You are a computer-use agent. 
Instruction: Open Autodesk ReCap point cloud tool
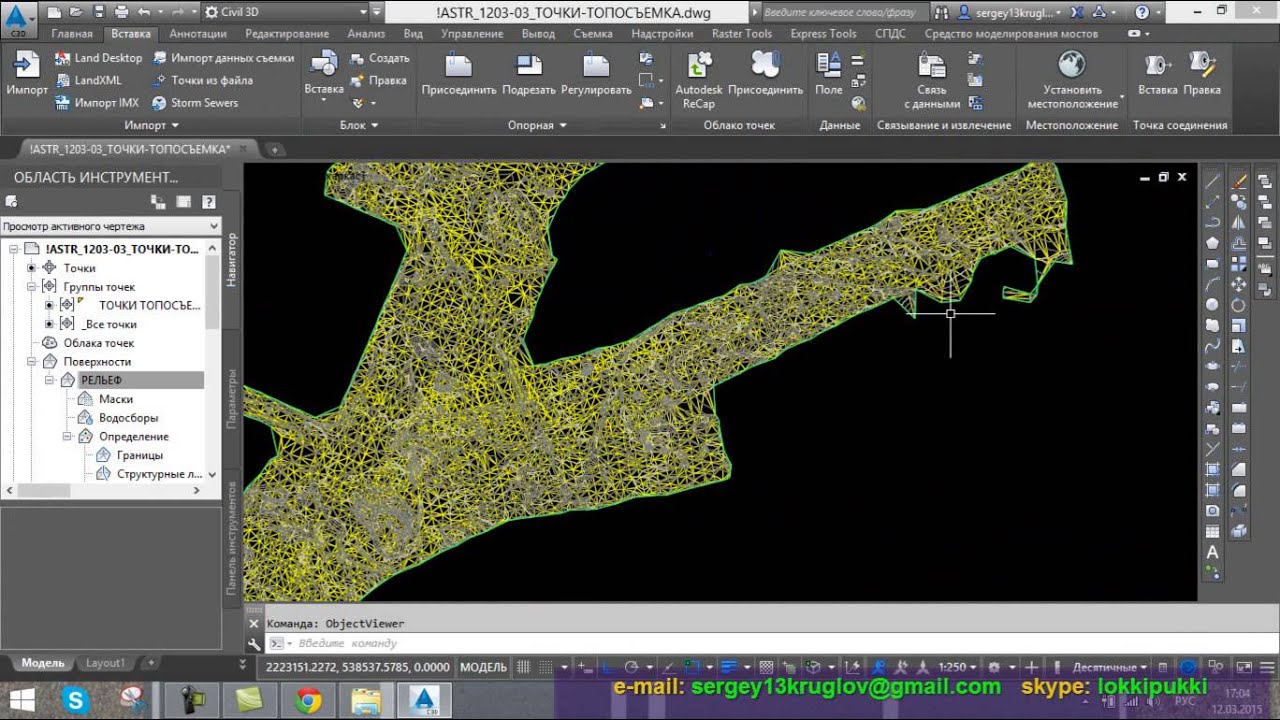699,68
